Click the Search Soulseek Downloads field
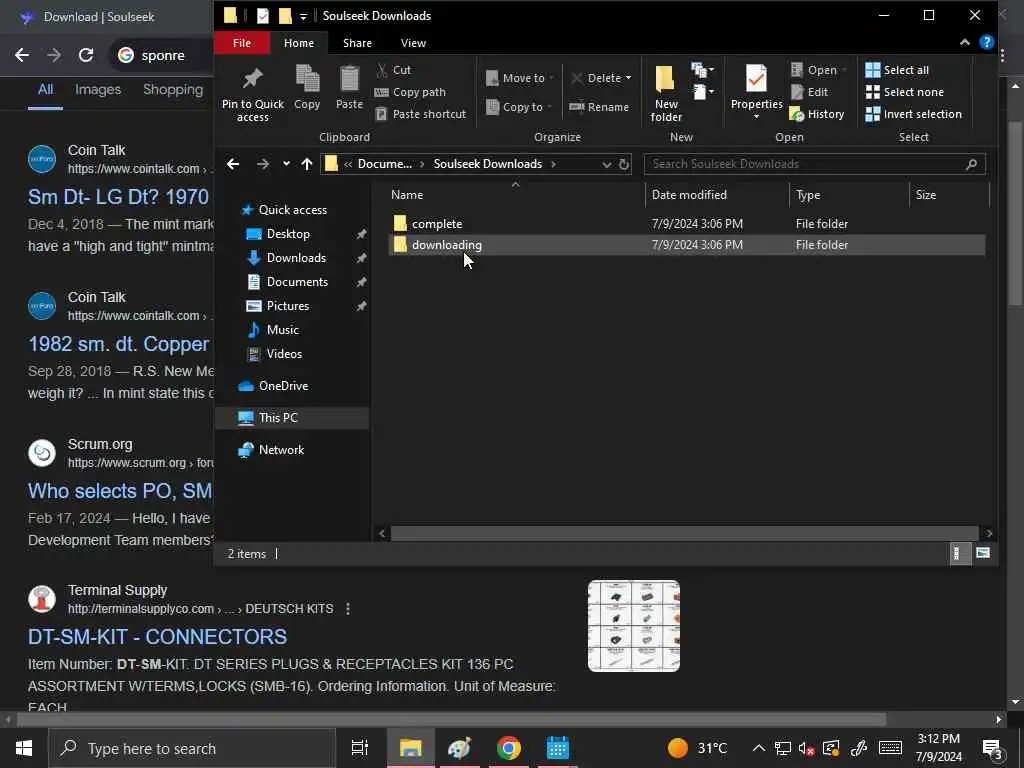This screenshot has height=768, width=1024. (x=814, y=164)
